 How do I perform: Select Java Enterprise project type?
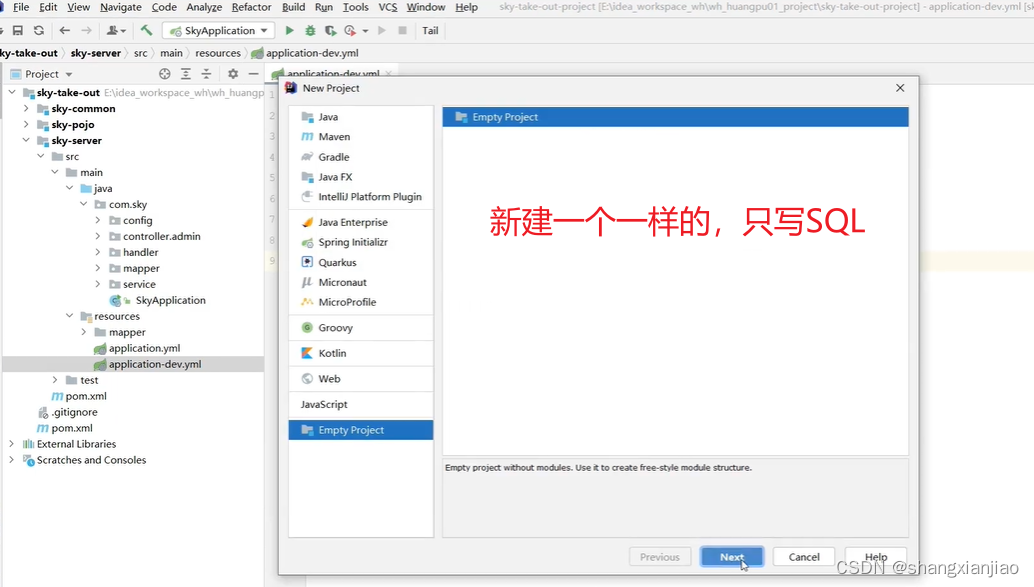click(x=361, y=222)
